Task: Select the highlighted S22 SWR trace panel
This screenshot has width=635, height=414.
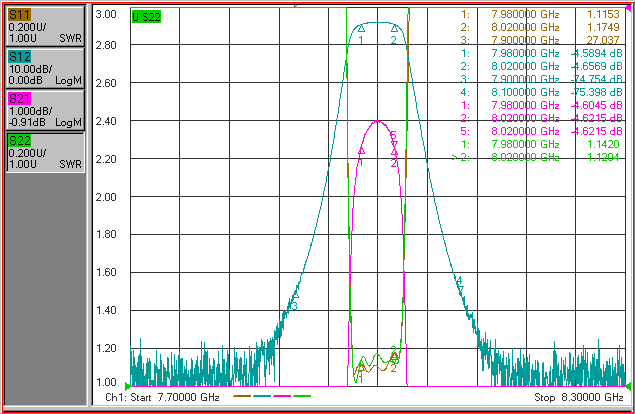Action: tap(45, 153)
